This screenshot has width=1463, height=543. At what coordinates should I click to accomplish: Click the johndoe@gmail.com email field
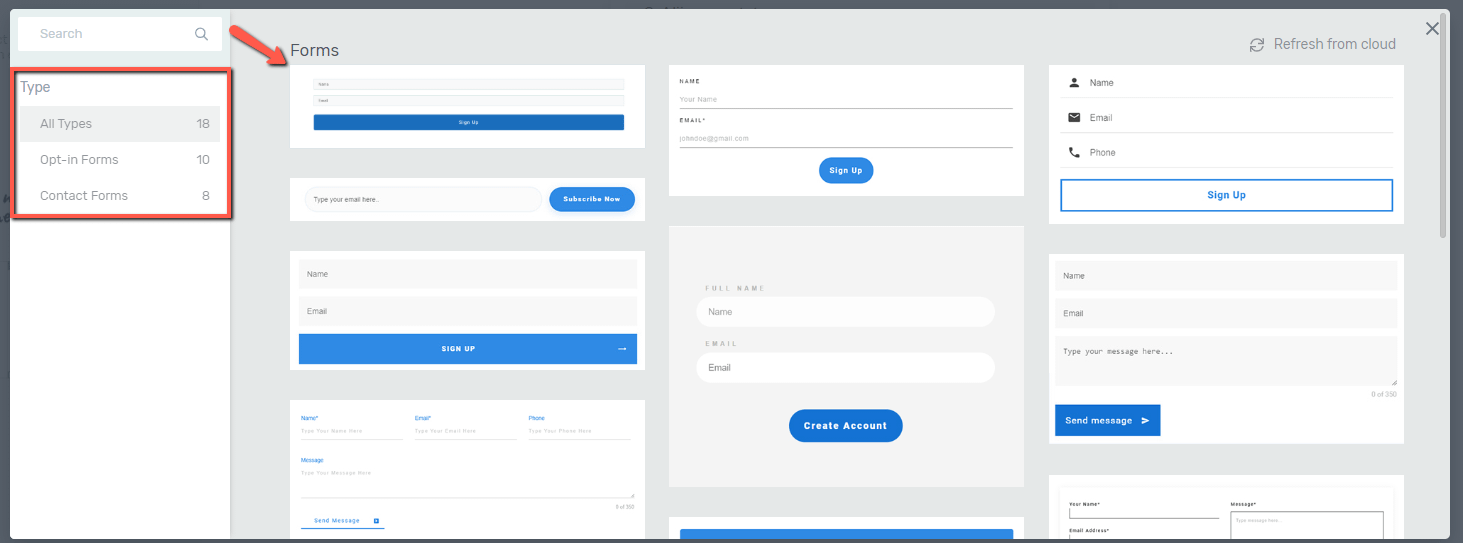(x=846, y=139)
